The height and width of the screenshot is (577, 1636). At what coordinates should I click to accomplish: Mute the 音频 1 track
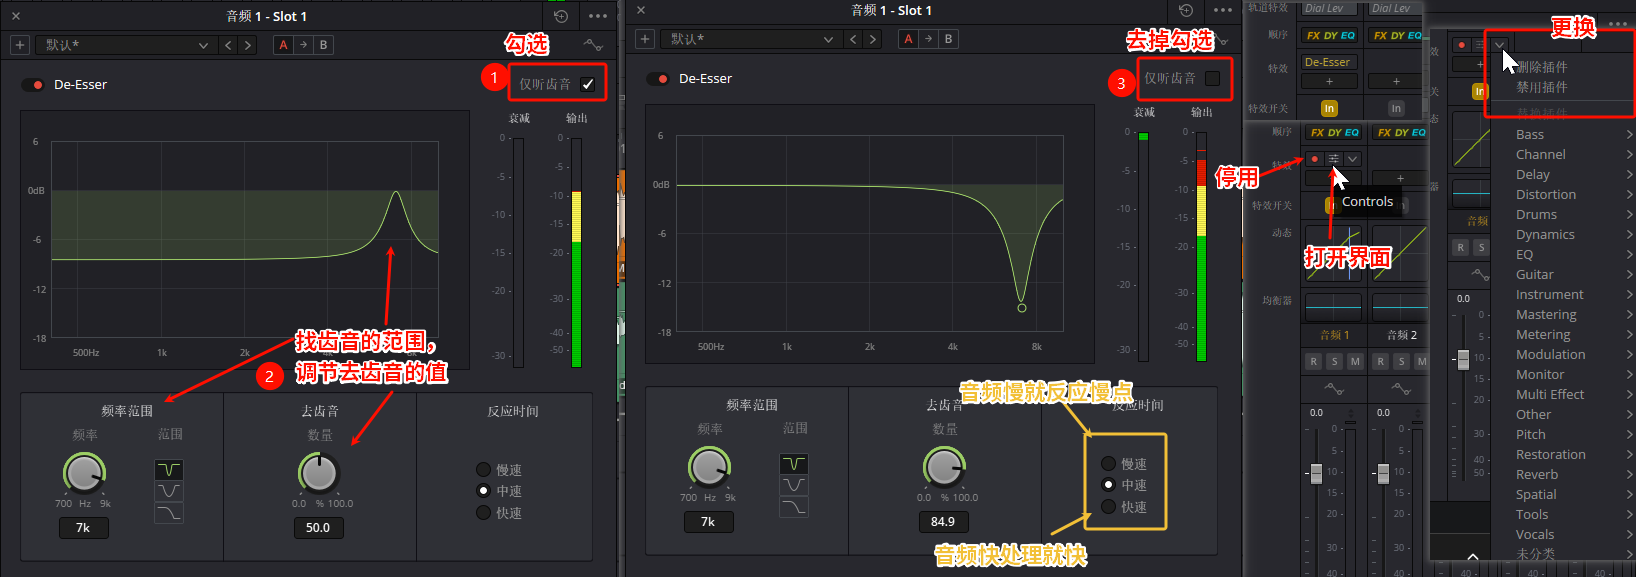click(1355, 361)
